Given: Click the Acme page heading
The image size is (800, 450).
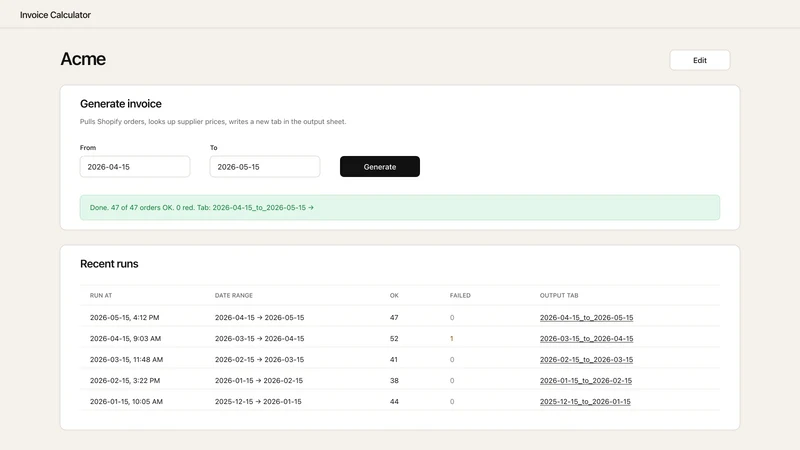Looking at the screenshot, I should pos(83,59).
